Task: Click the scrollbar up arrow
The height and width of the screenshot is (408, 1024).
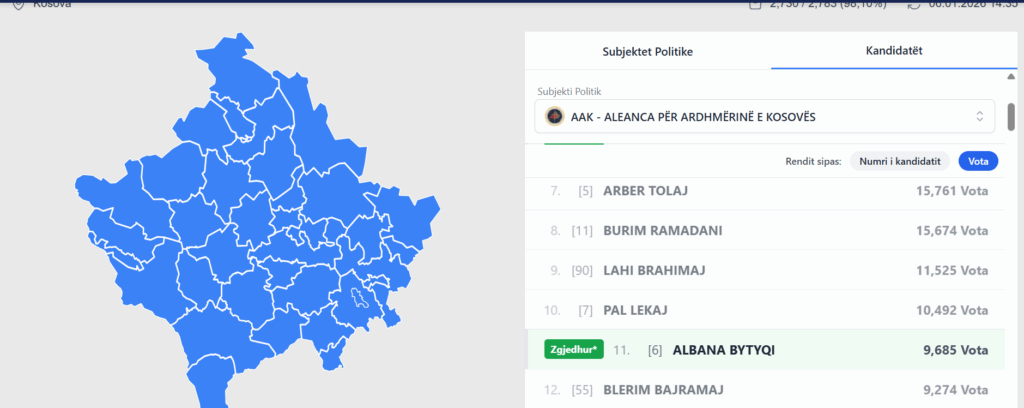Action: coord(1011,77)
